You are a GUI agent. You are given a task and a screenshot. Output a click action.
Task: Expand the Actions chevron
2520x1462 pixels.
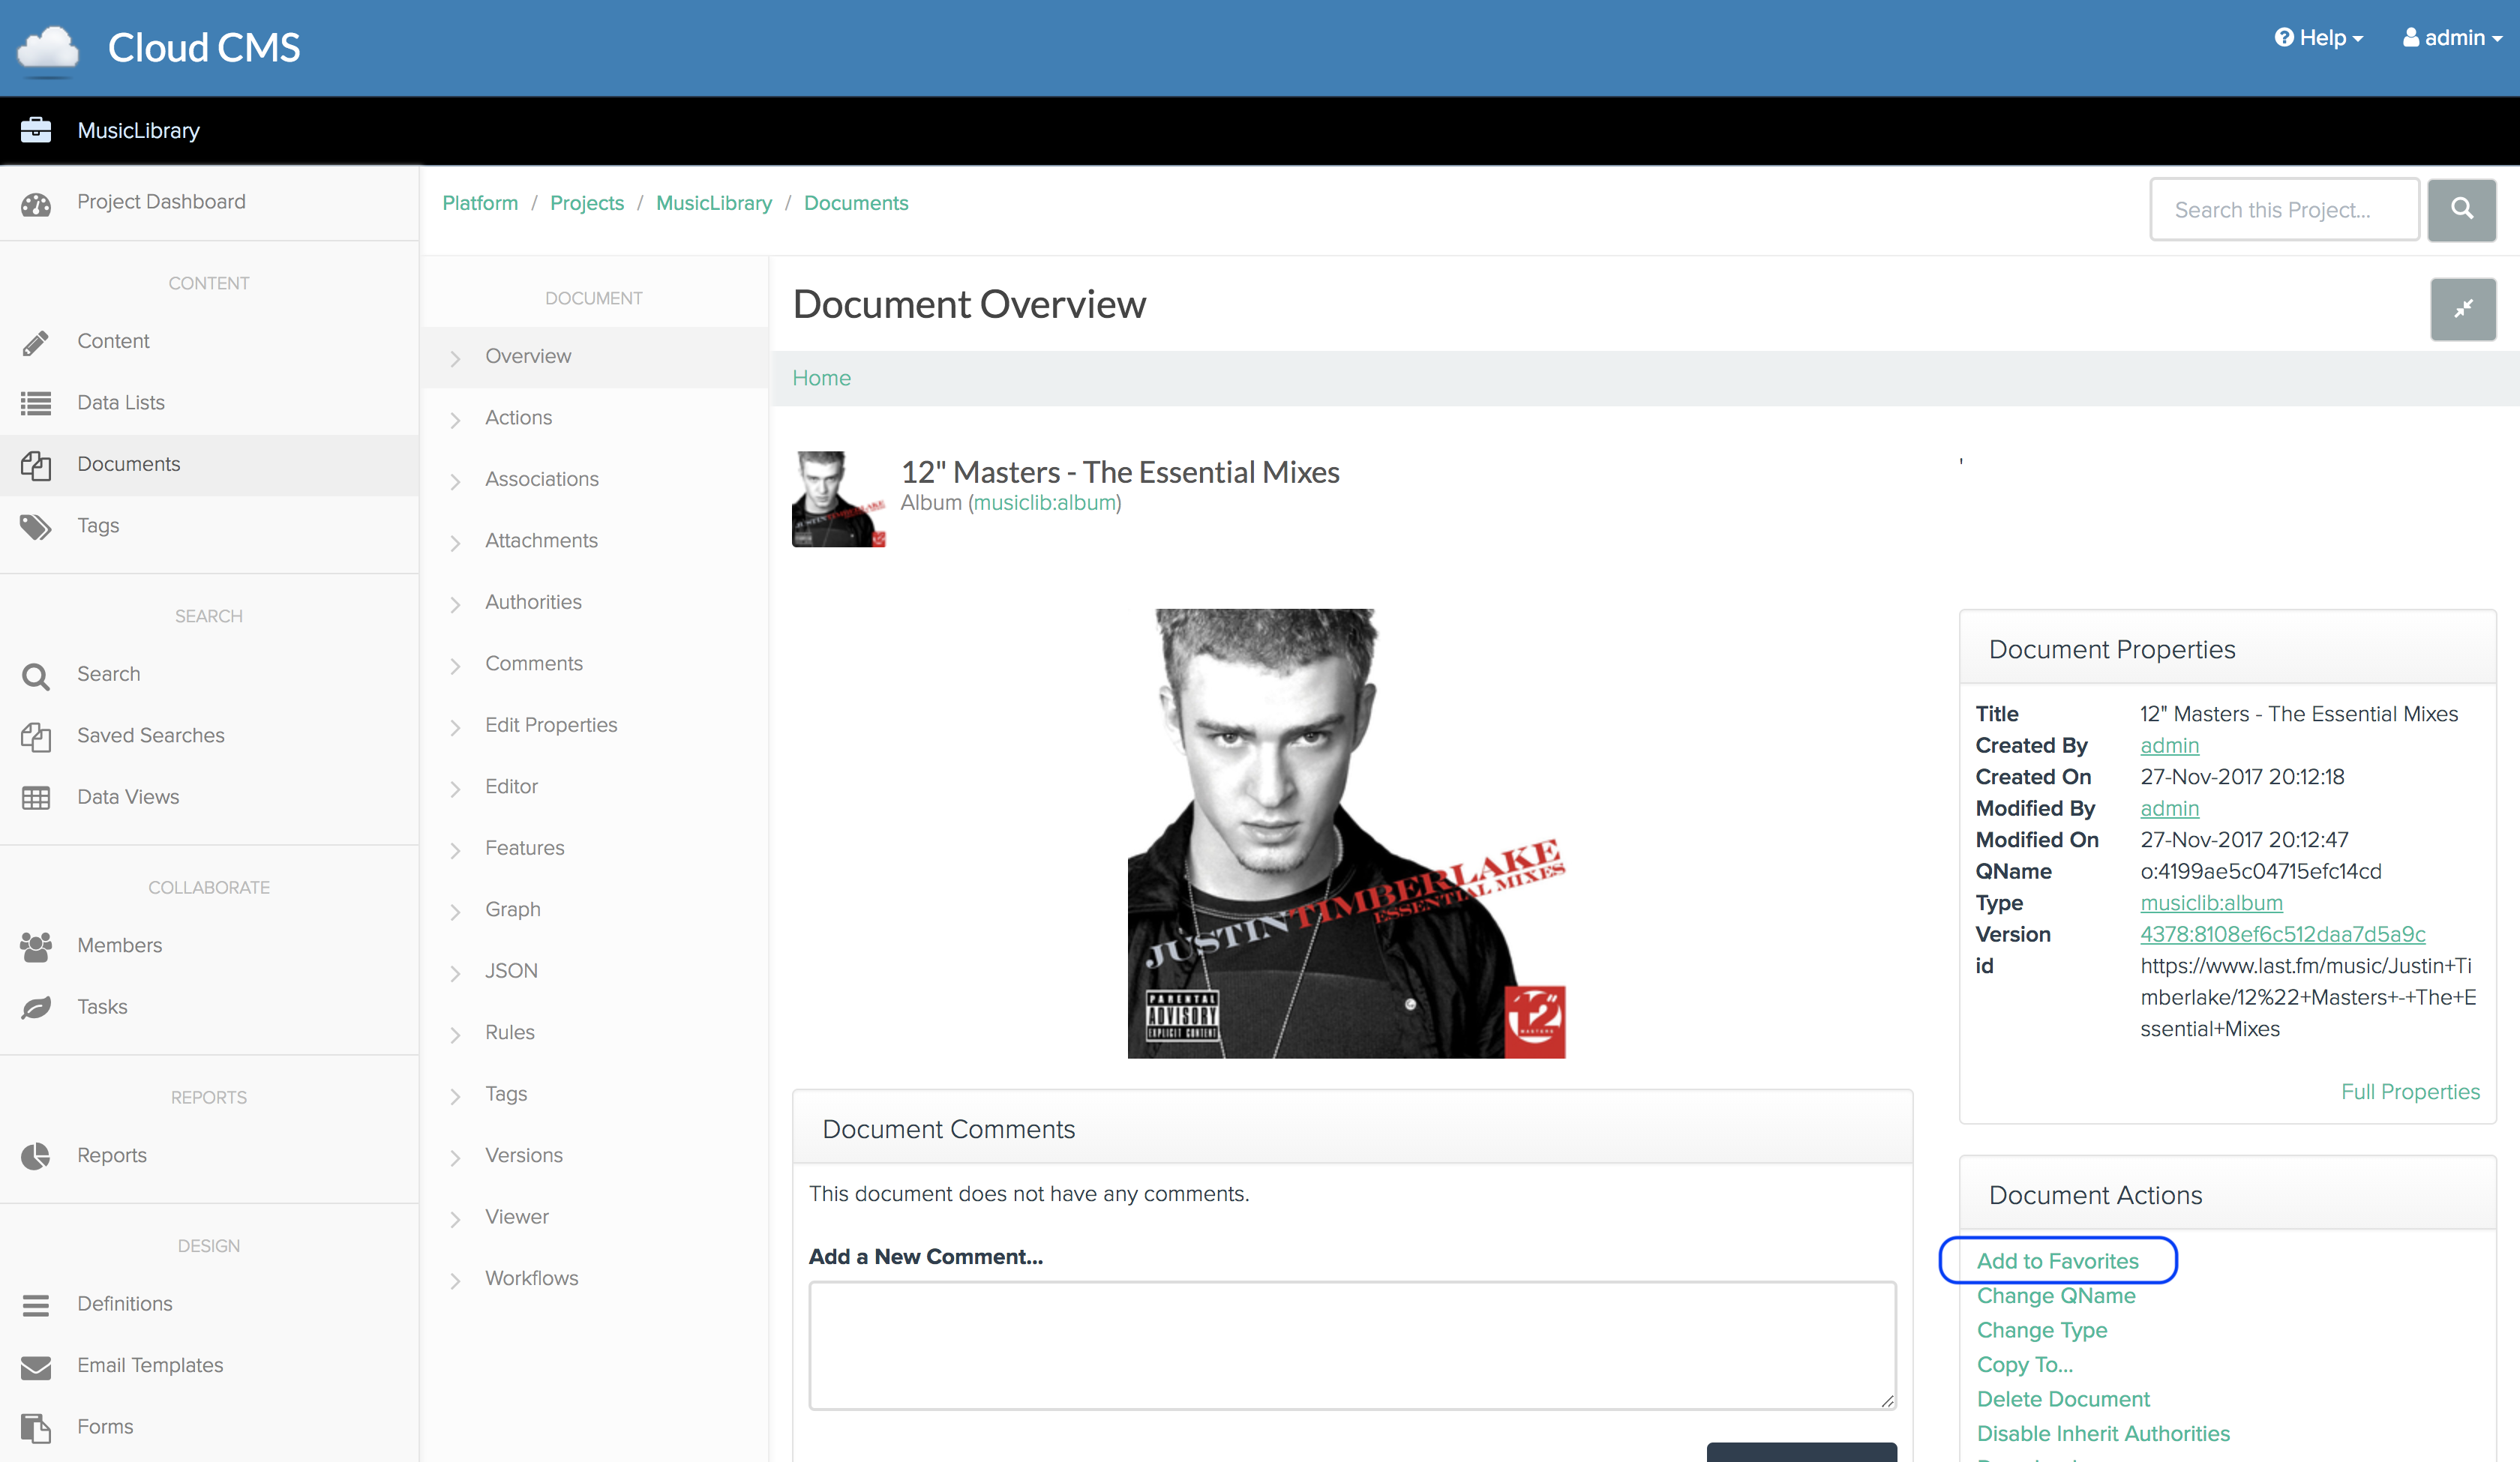(x=455, y=420)
